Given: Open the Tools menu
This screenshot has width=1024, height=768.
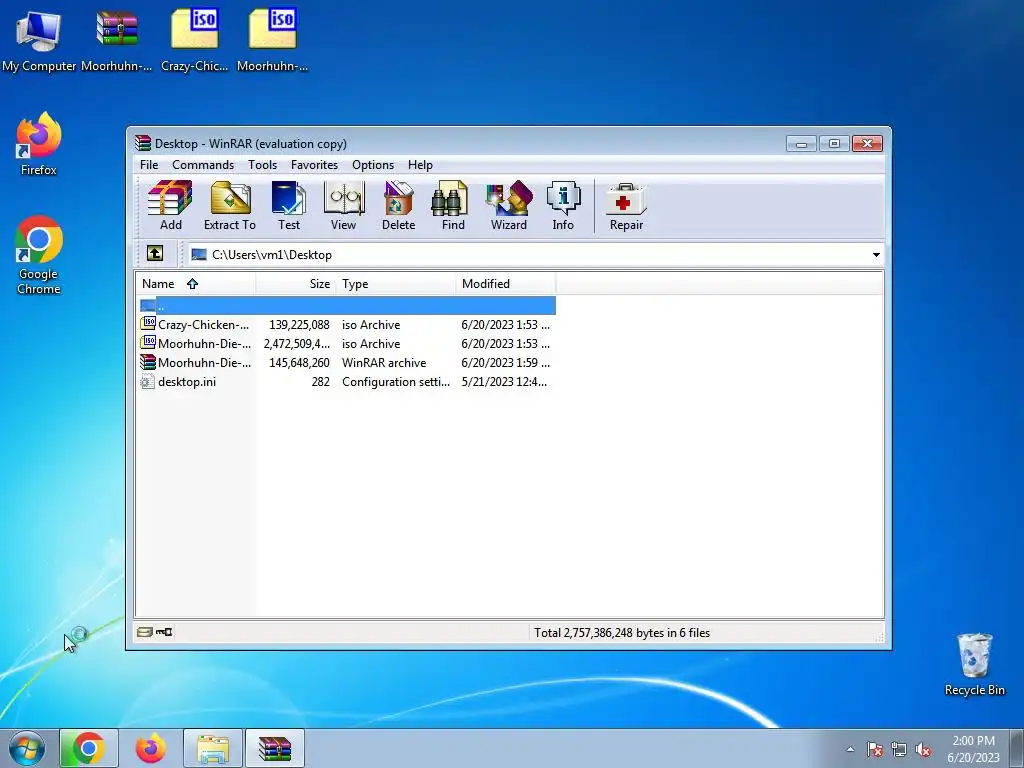Looking at the screenshot, I should pos(263,165).
